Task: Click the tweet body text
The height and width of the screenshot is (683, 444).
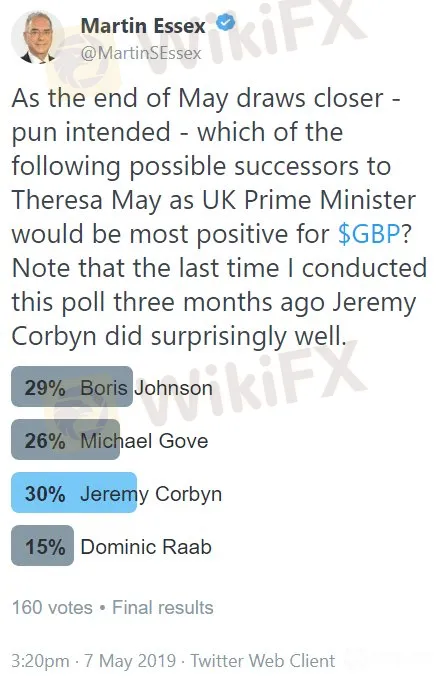Action: pyautogui.click(x=219, y=217)
